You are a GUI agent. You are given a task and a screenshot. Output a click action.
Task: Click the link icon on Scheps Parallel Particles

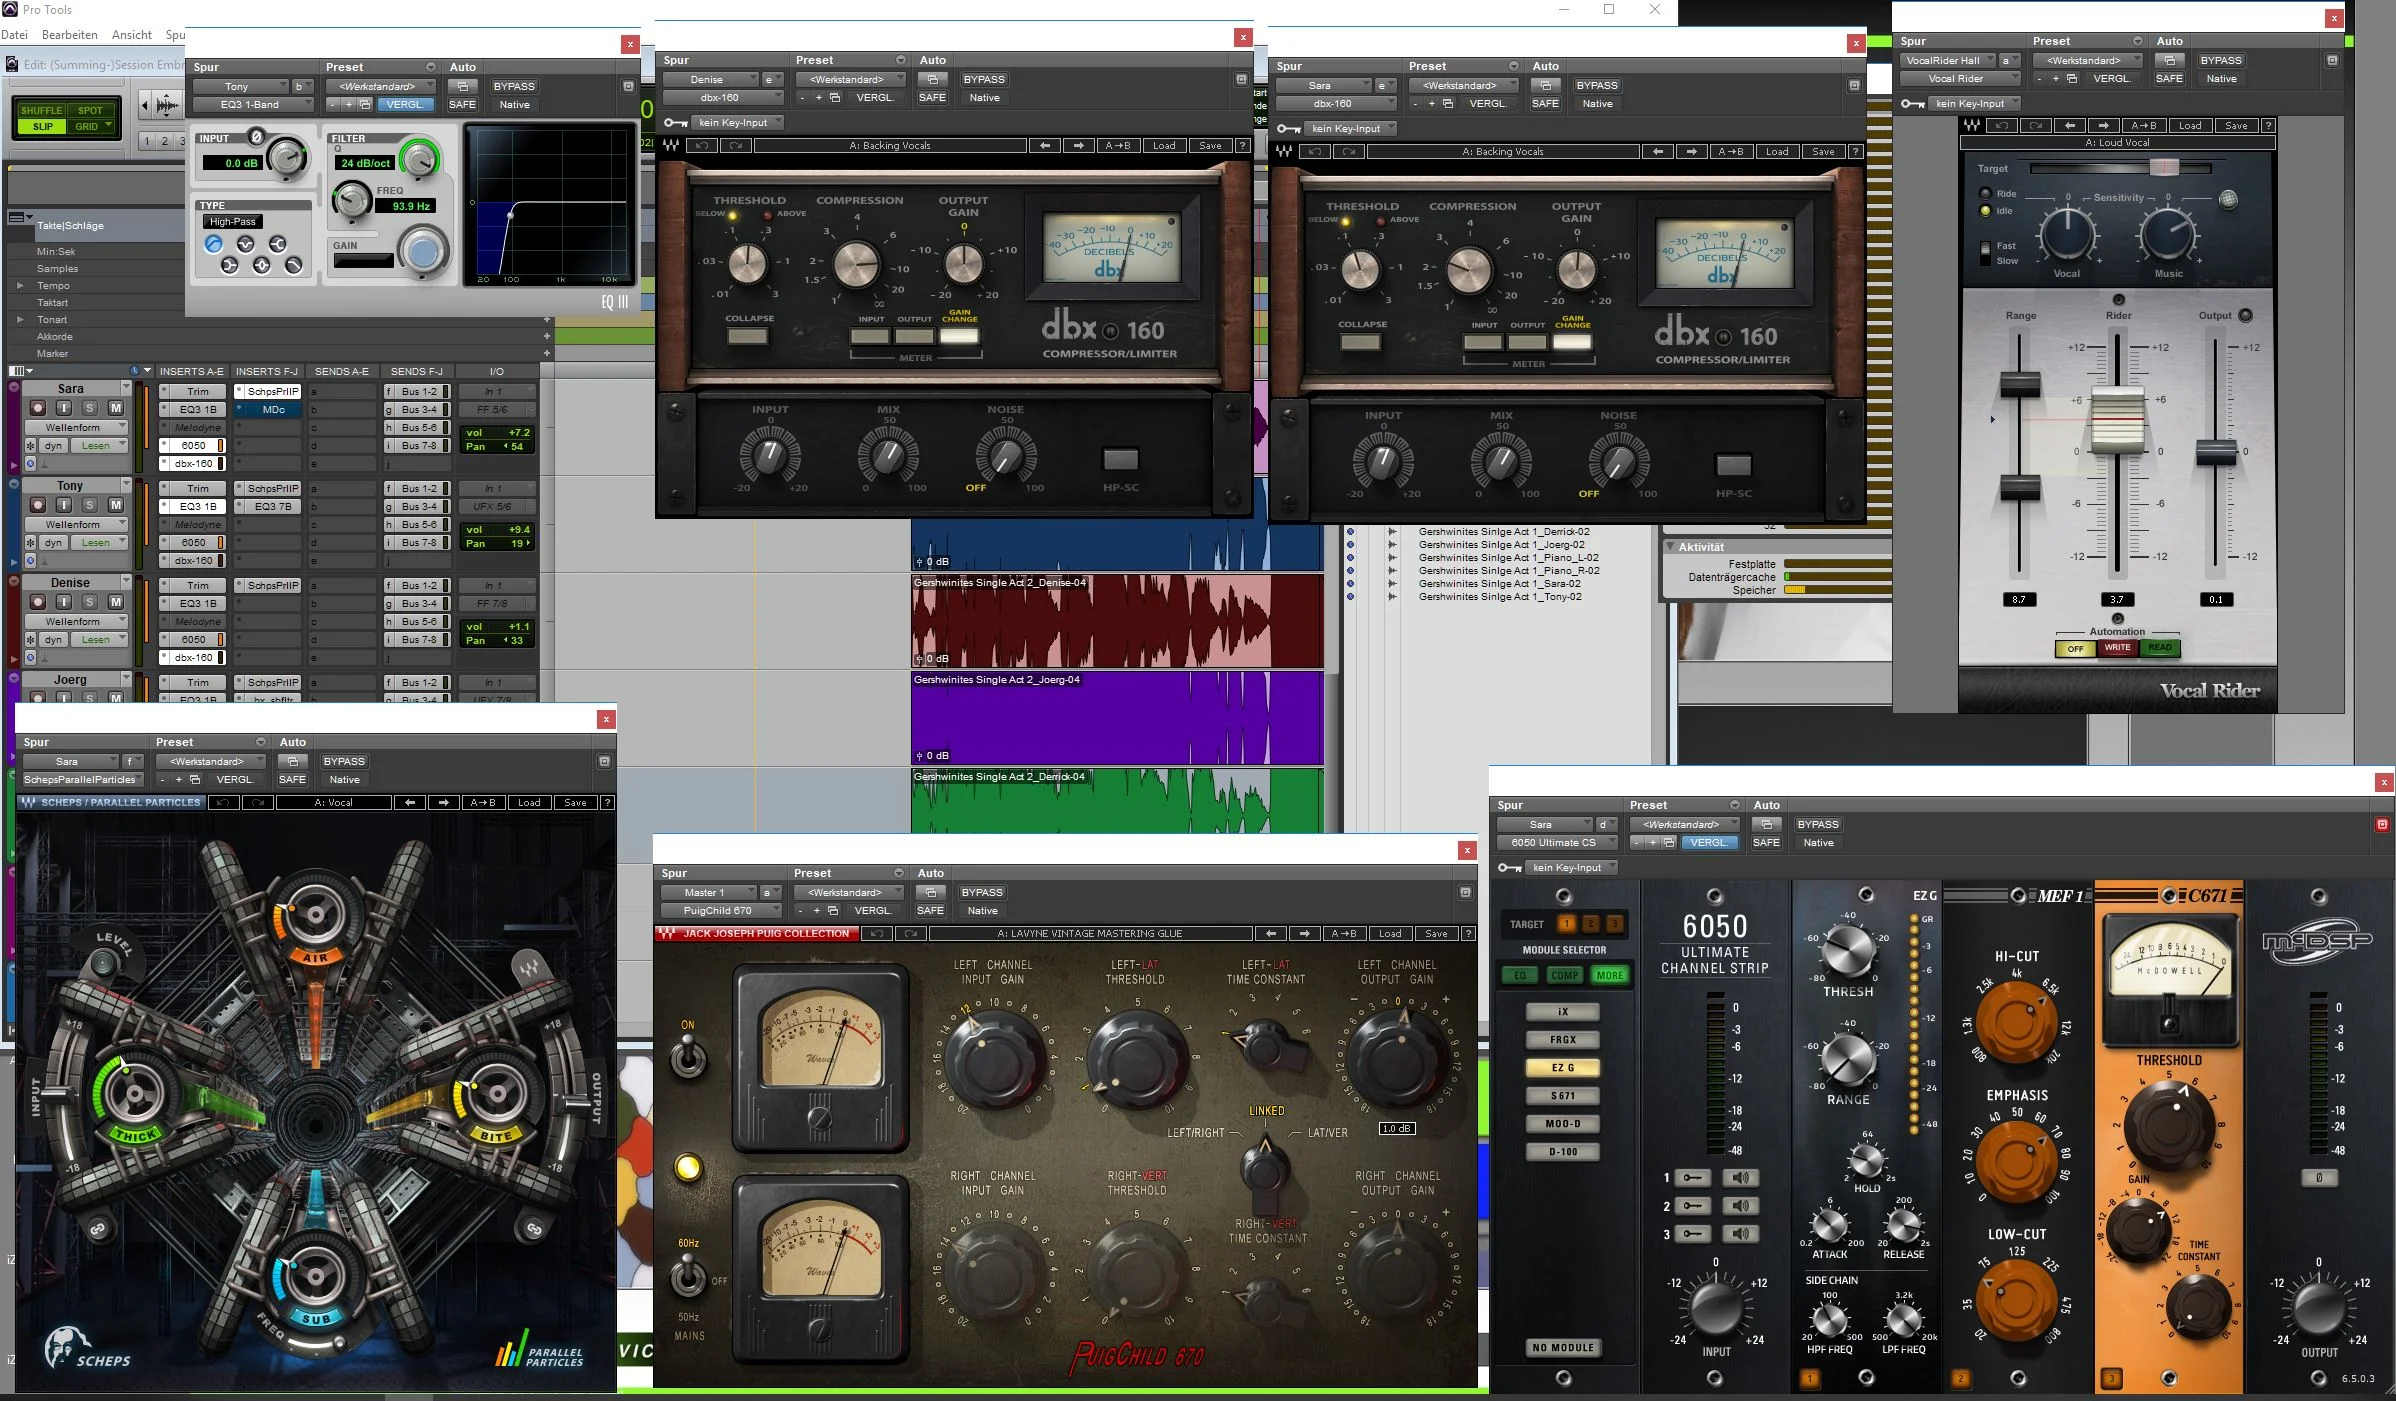pos(99,1228)
